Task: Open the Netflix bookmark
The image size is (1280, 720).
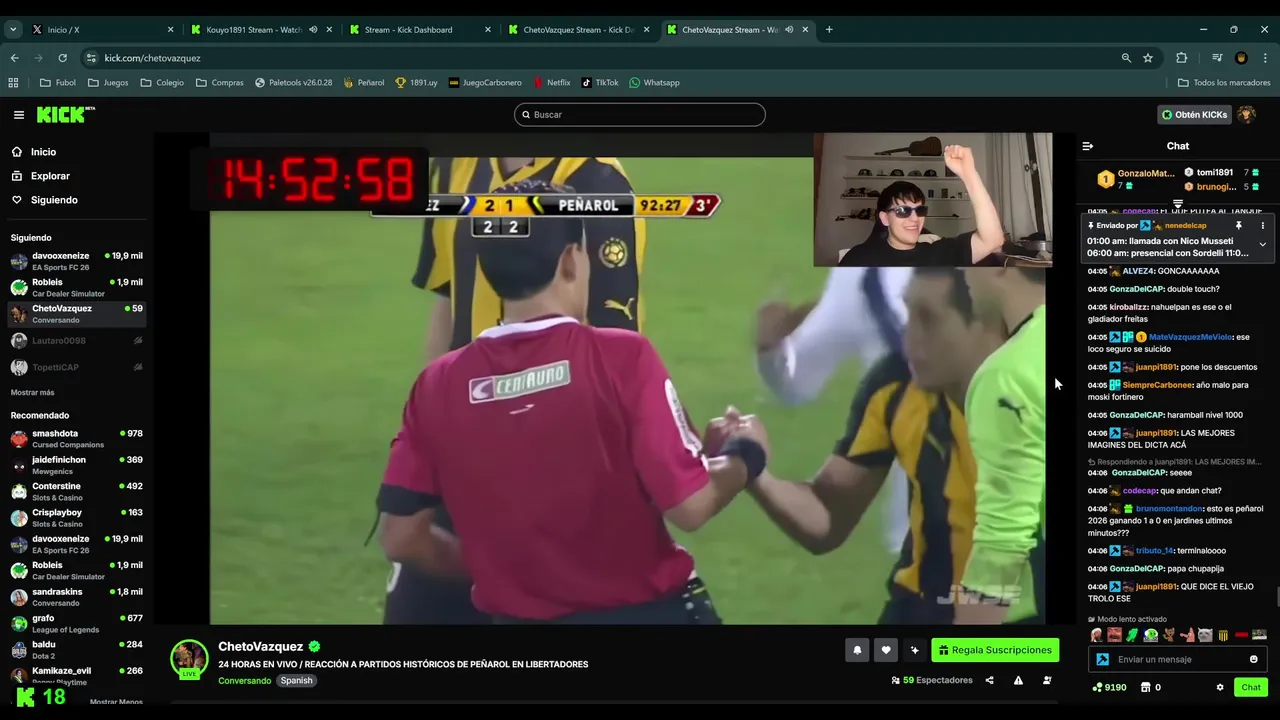Action: tap(551, 83)
